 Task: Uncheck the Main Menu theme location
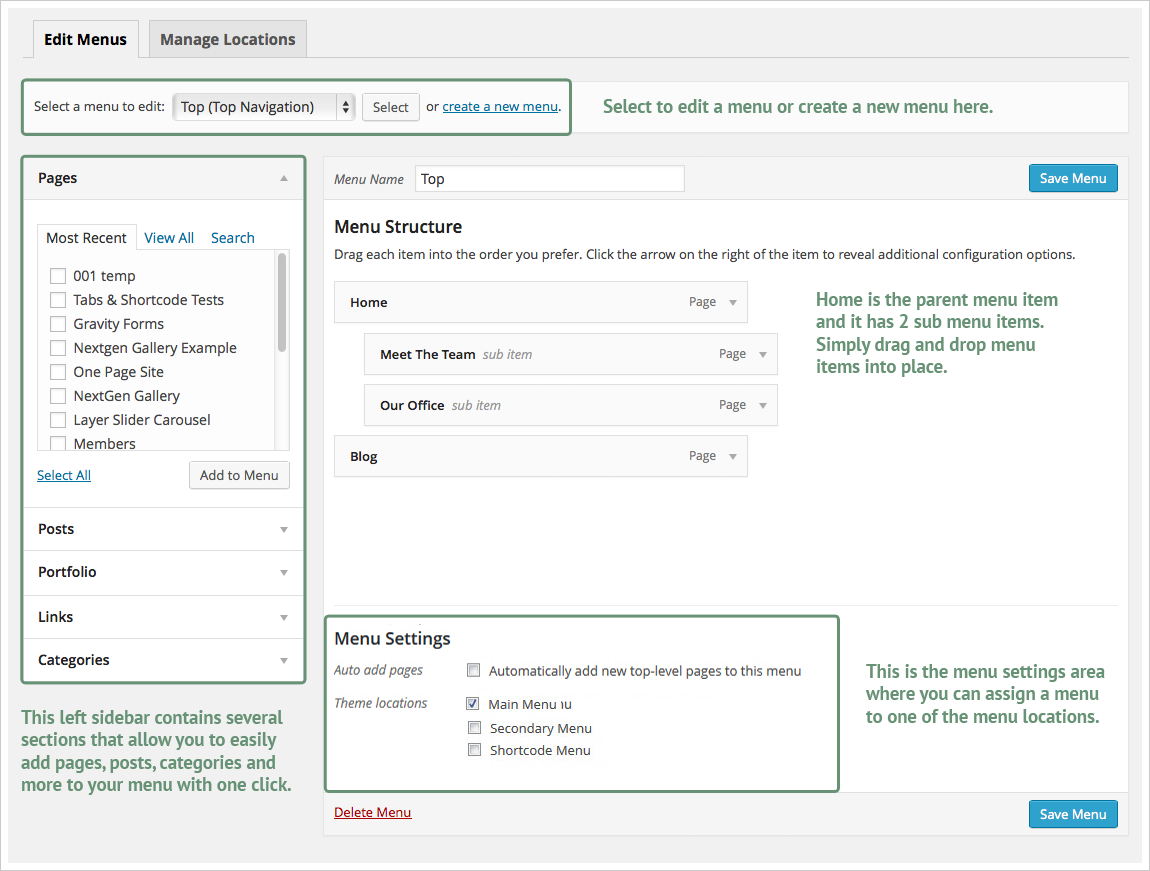point(473,704)
